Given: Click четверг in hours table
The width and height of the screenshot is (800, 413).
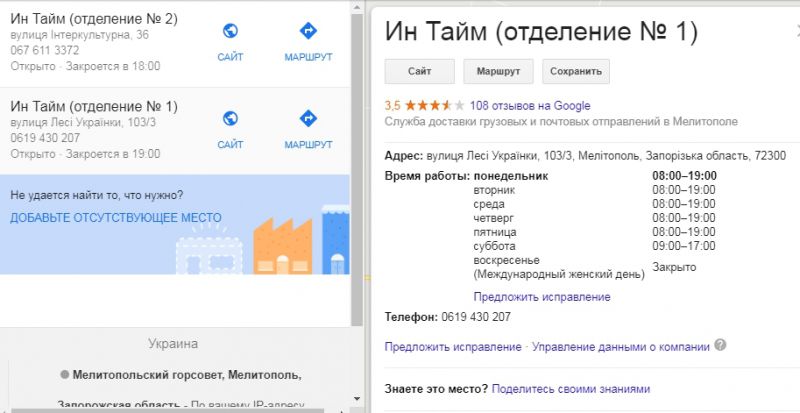Looking at the screenshot, I should (x=493, y=218).
